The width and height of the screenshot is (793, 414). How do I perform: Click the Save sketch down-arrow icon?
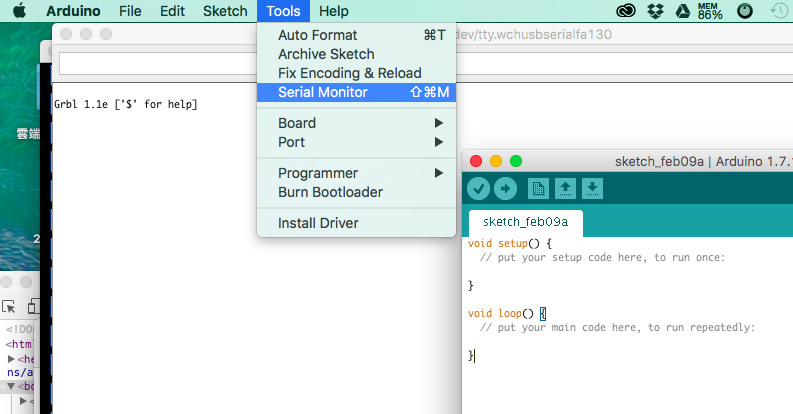coord(592,188)
